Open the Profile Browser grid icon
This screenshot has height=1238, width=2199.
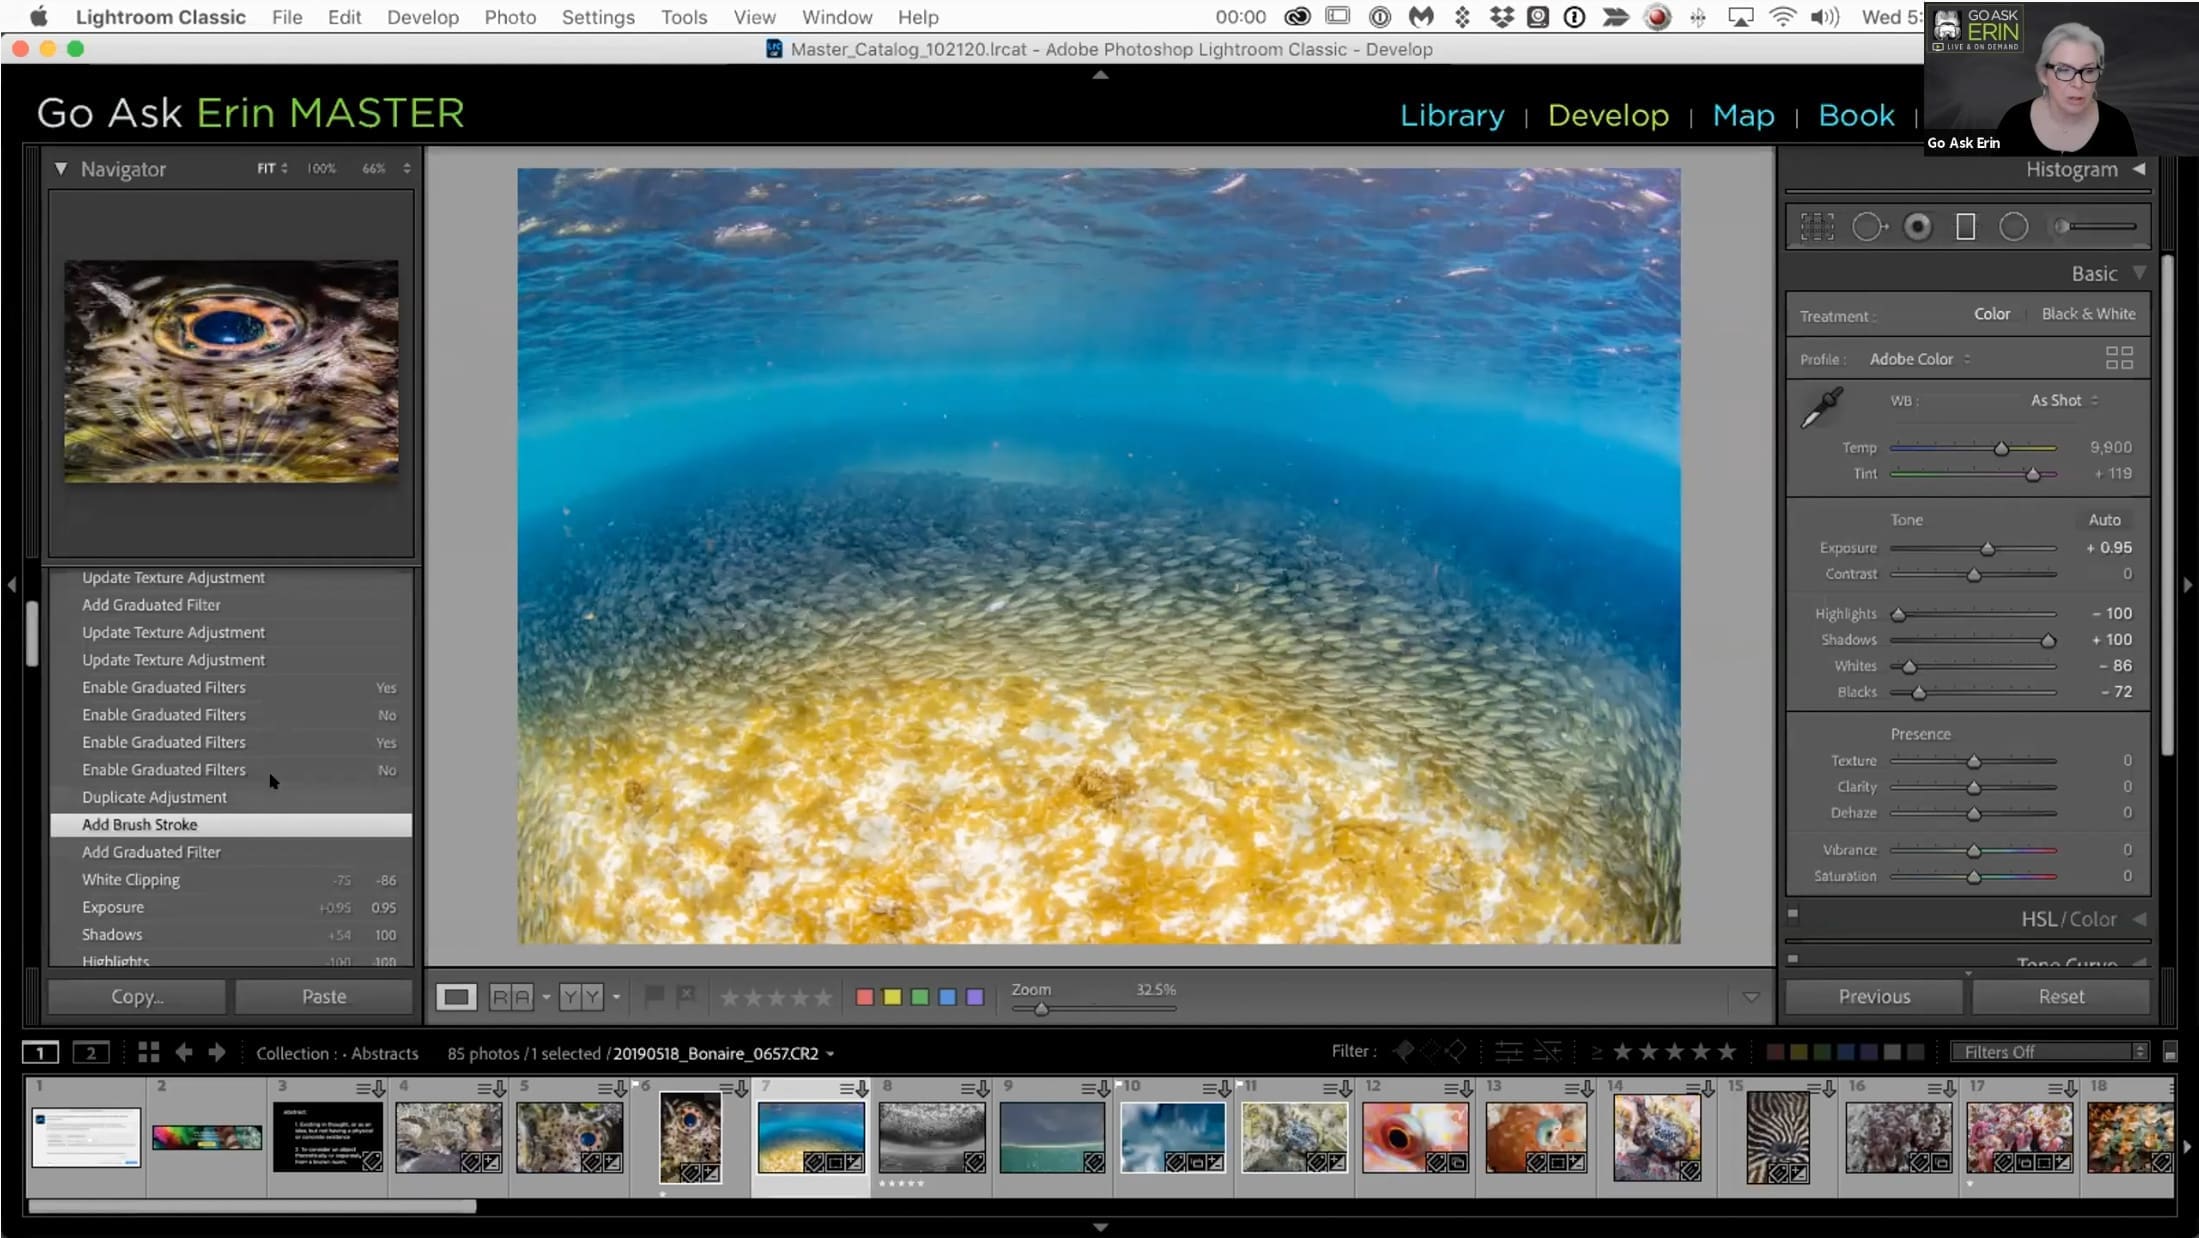2119,358
